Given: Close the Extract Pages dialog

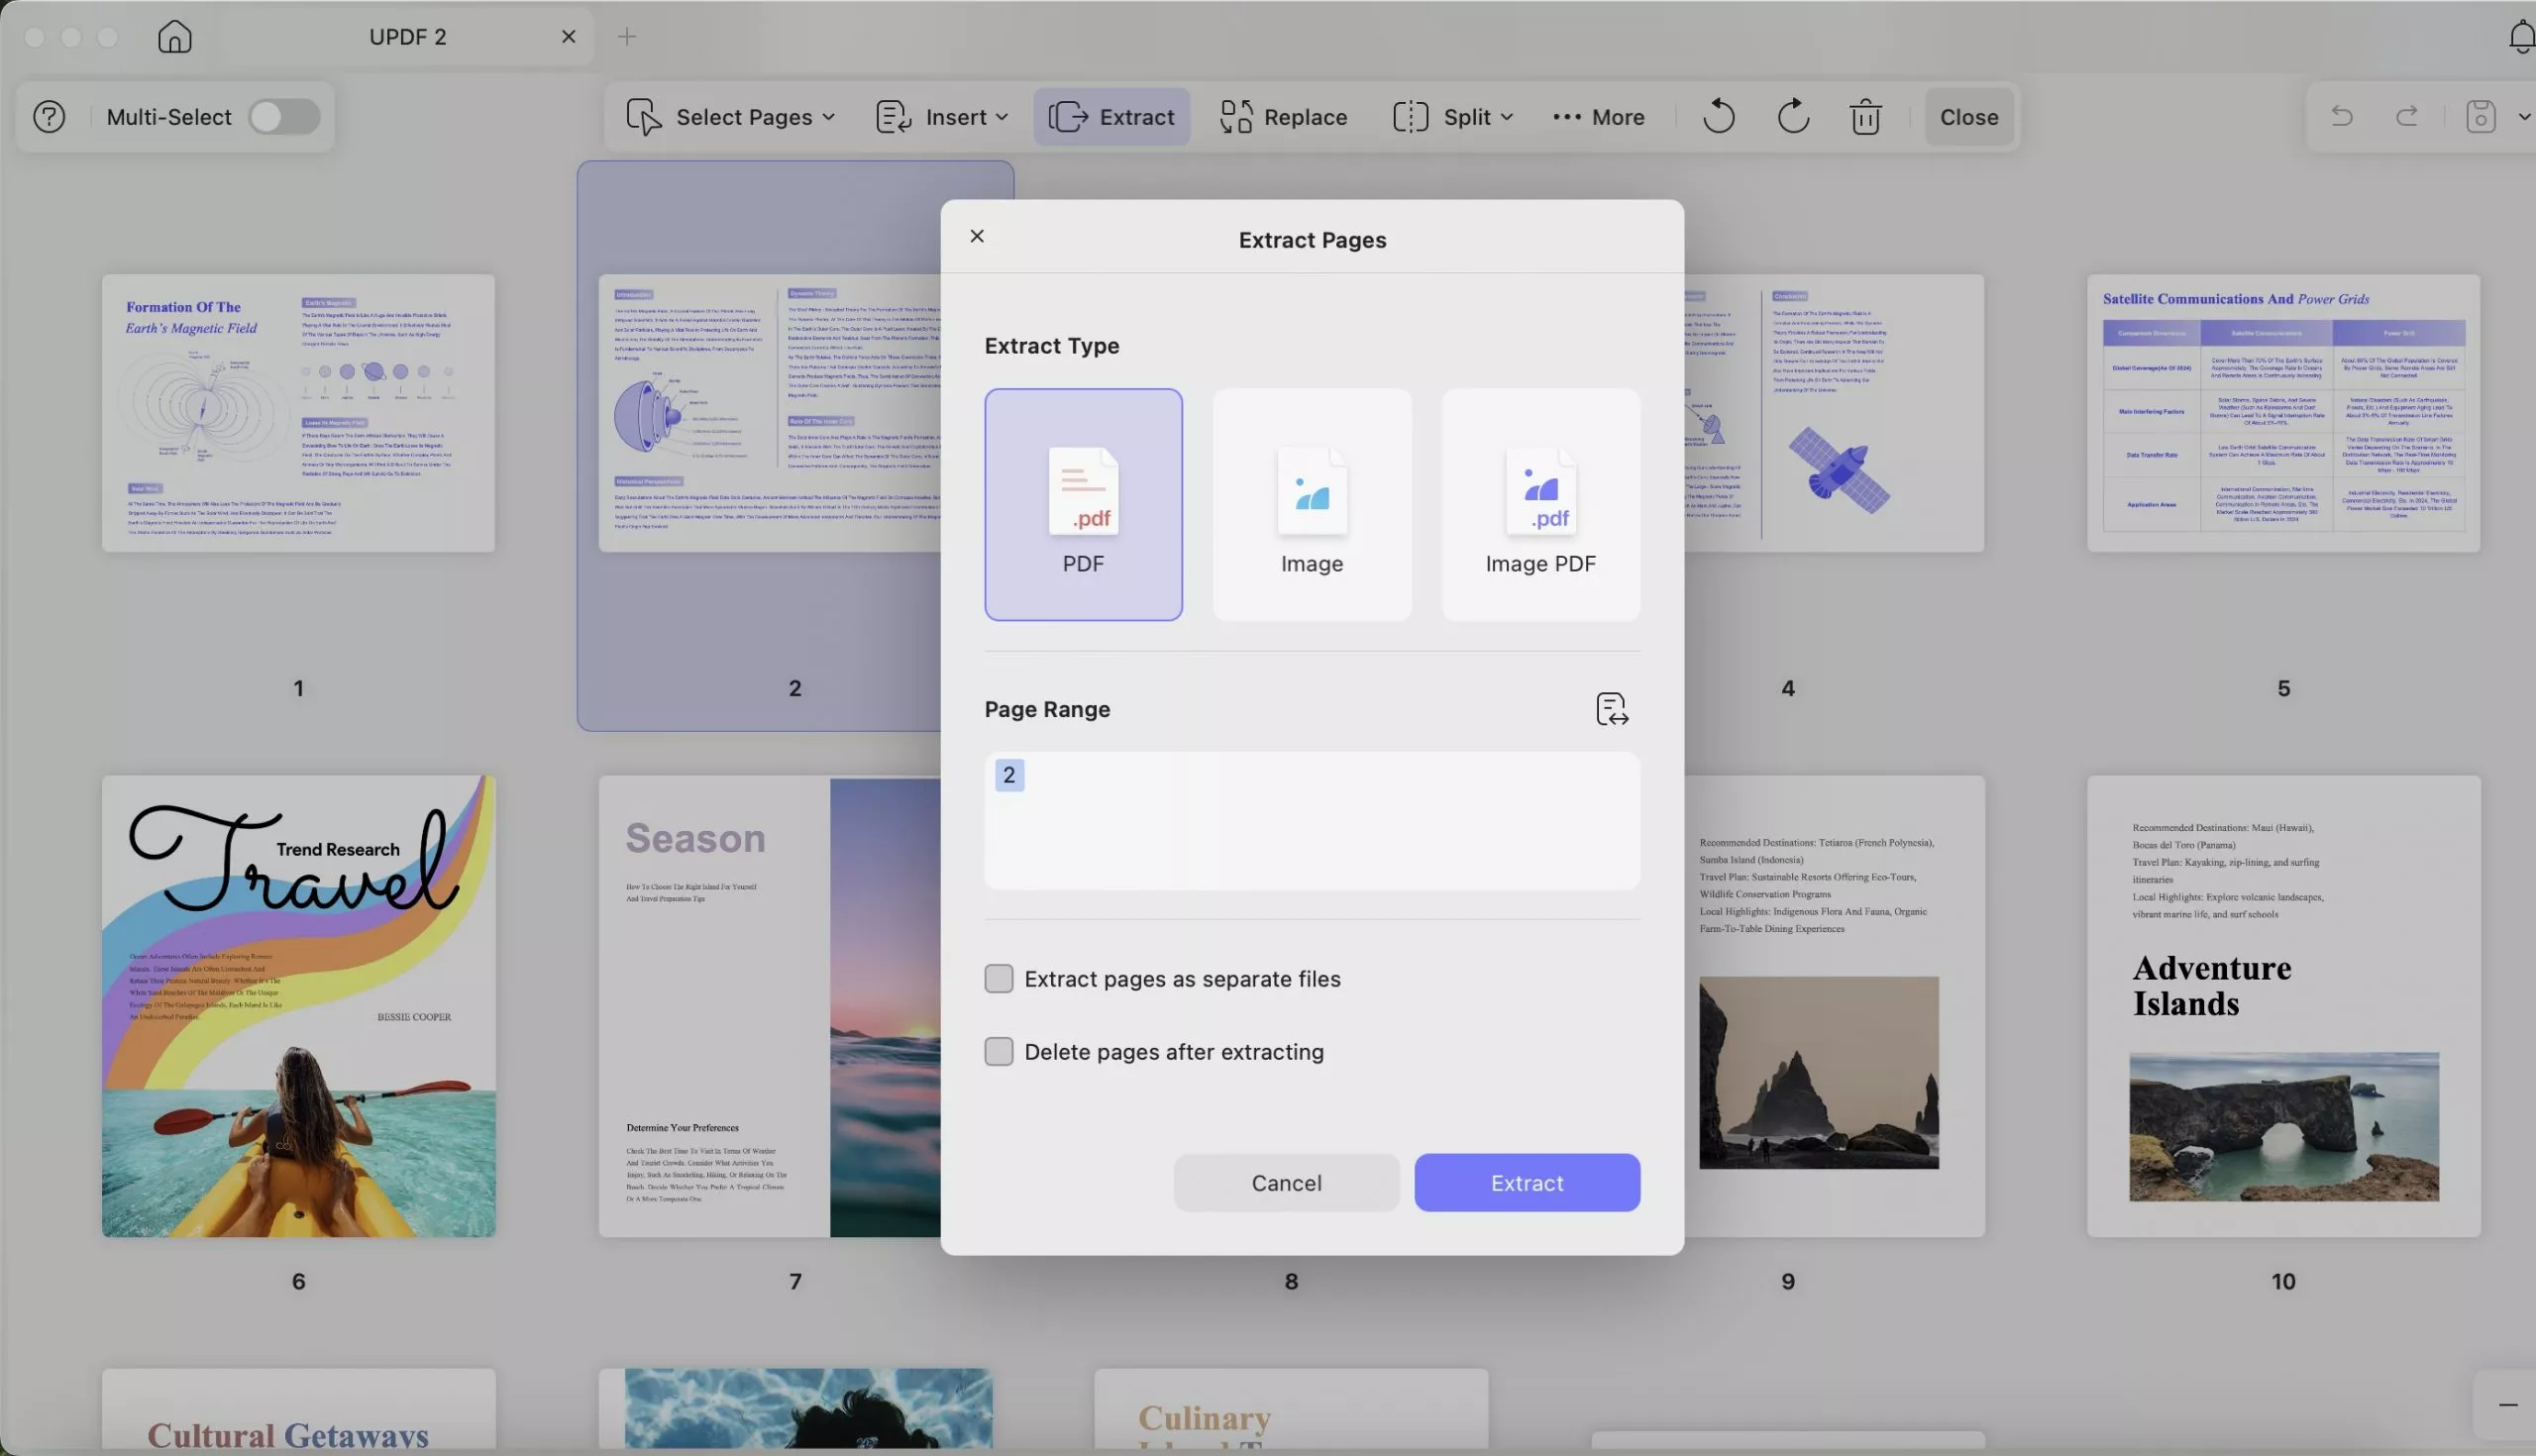Looking at the screenshot, I should [x=977, y=236].
